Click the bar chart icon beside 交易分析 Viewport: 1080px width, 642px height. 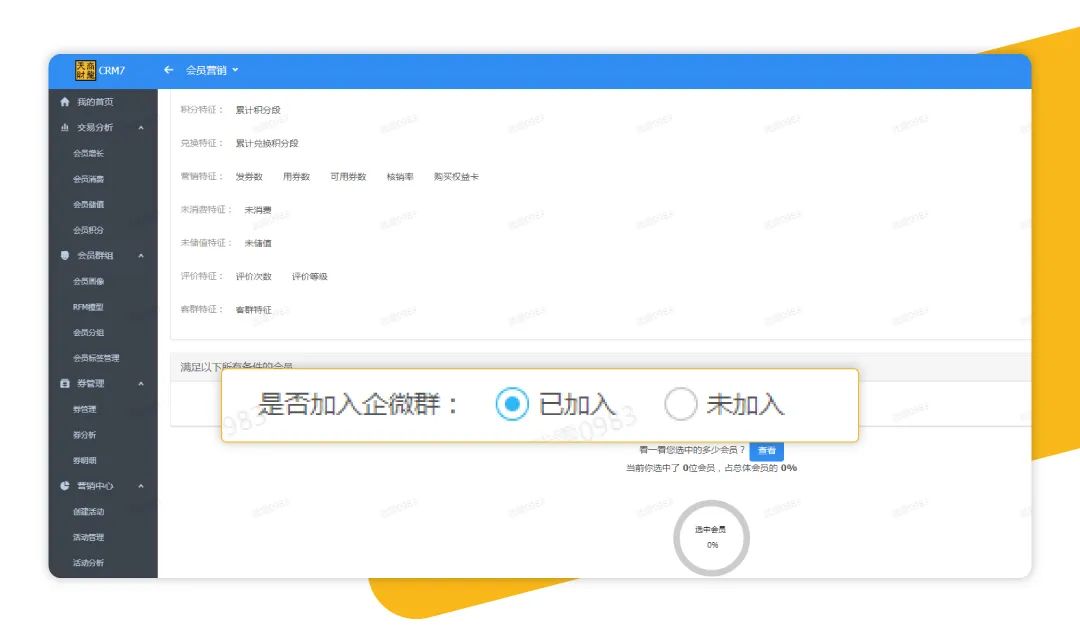tap(65, 128)
